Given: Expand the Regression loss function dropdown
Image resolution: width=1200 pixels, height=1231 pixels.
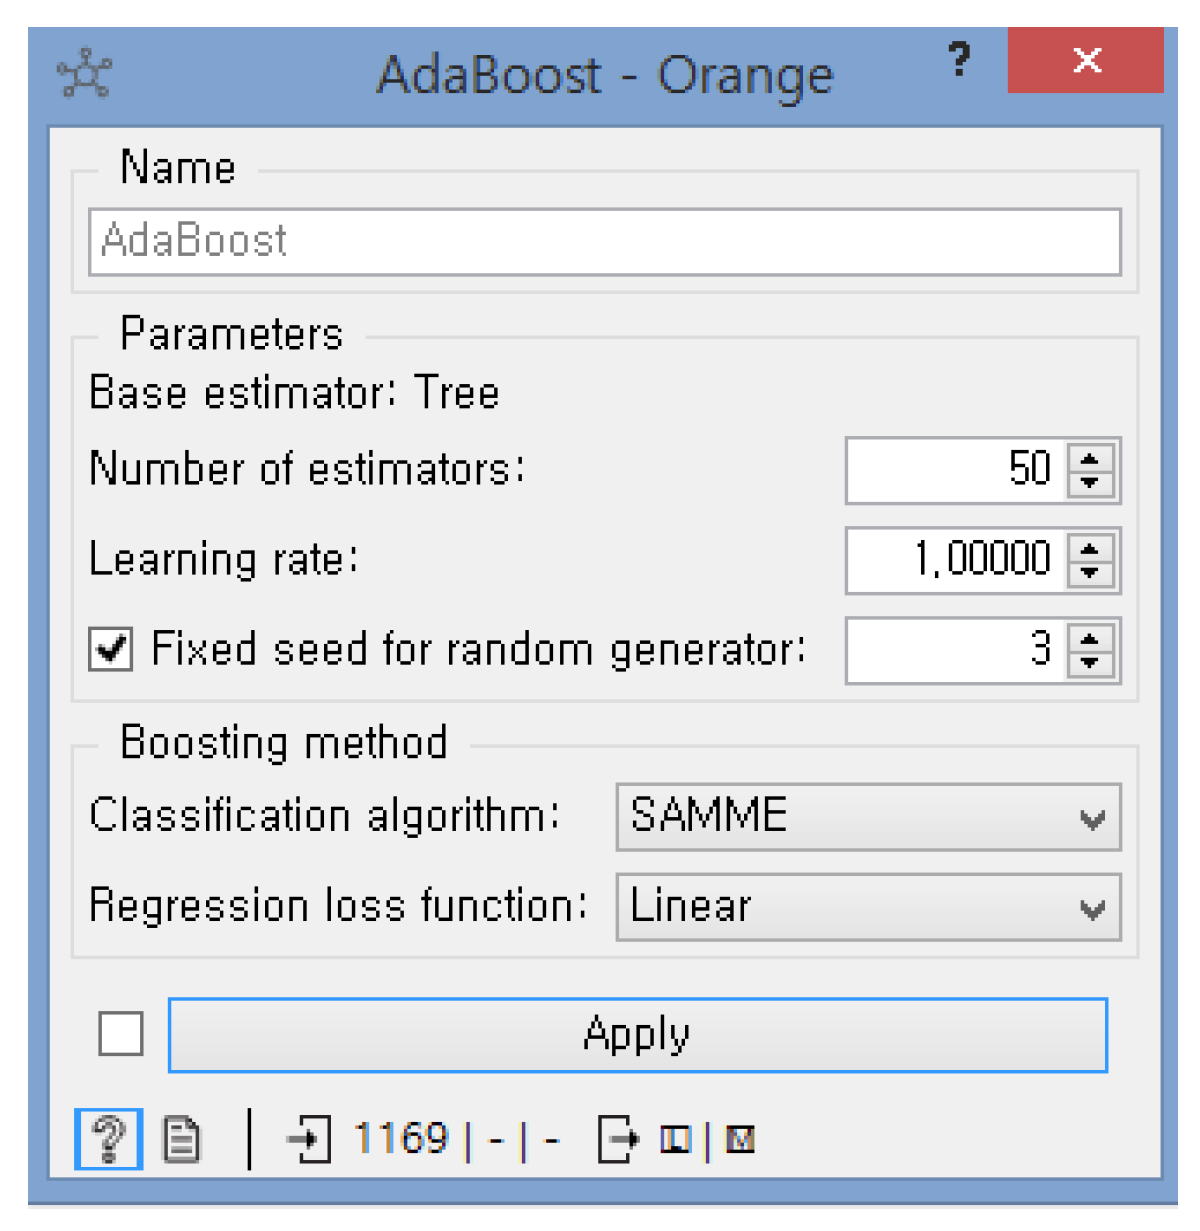Looking at the screenshot, I should tap(868, 907).
